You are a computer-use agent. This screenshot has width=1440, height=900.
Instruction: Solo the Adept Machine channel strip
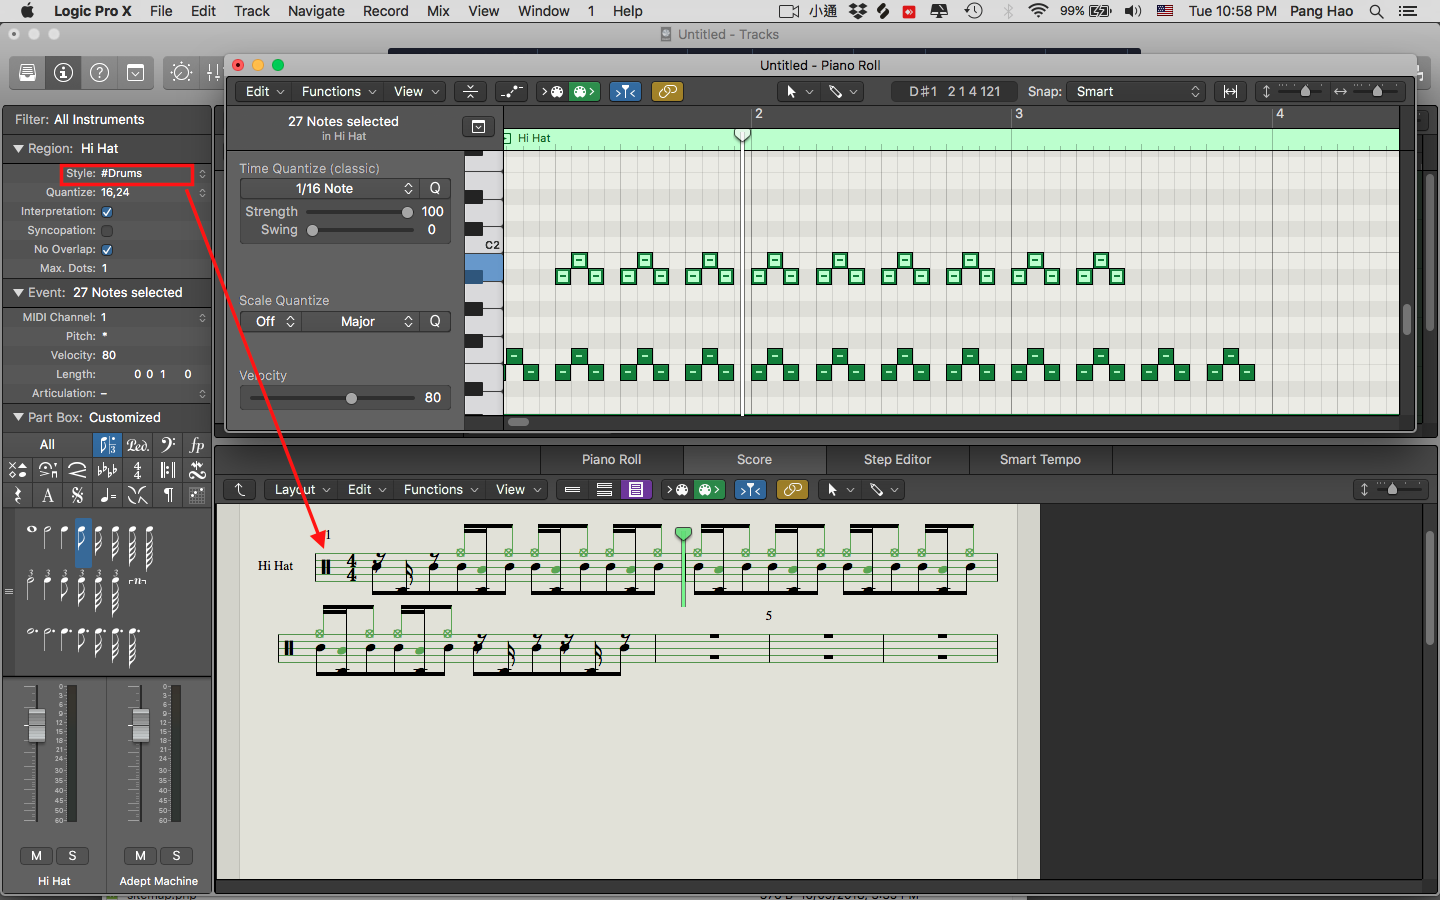[176, 855]
